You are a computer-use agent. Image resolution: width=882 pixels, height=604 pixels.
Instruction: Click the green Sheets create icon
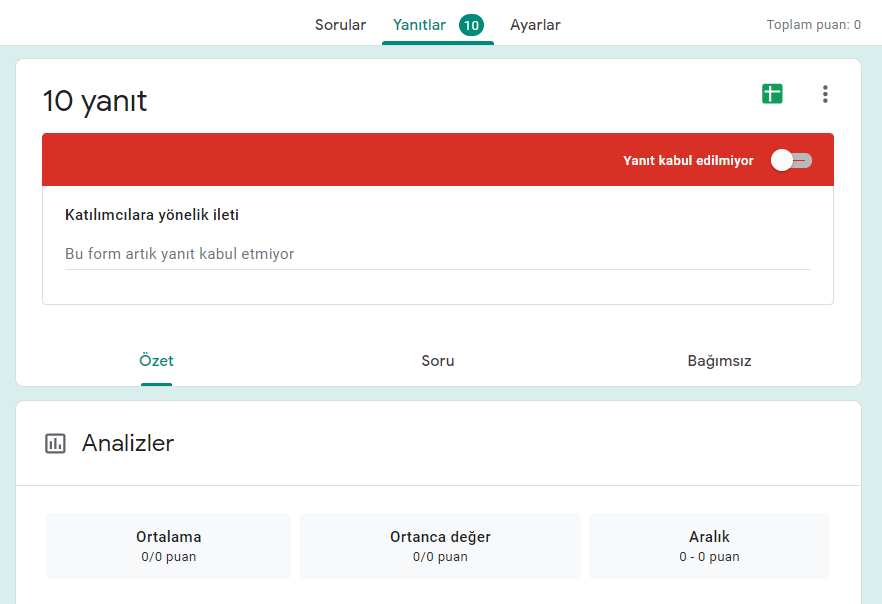click(771, 93)
